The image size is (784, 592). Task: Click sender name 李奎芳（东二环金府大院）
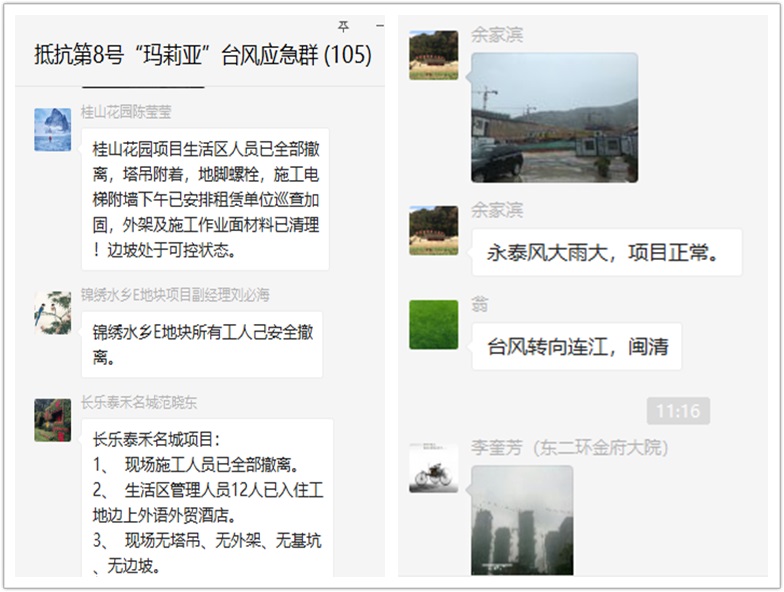pyautogui.click(x=570, y=448)
